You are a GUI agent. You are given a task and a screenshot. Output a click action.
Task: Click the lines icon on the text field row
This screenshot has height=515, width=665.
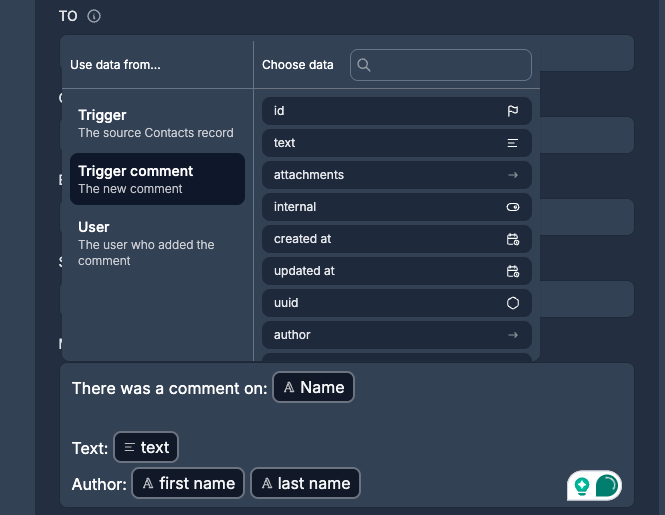[513, 143]
